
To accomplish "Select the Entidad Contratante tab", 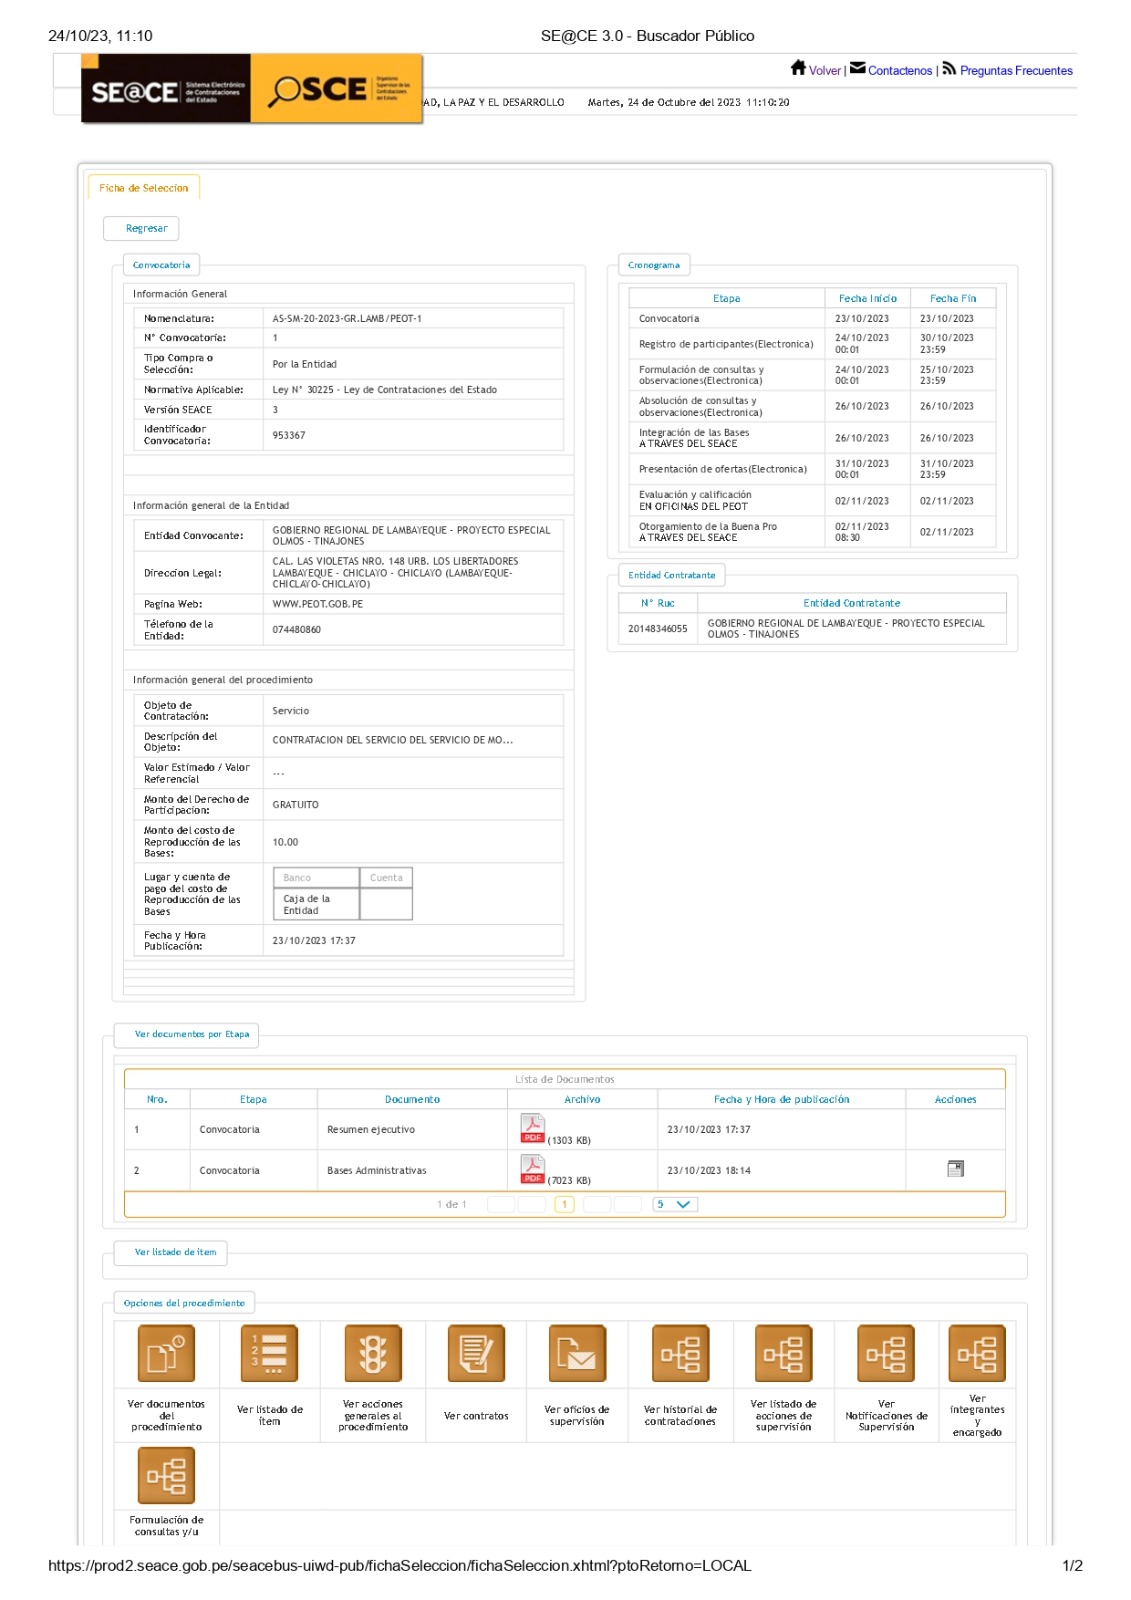I will pos(672,575).
